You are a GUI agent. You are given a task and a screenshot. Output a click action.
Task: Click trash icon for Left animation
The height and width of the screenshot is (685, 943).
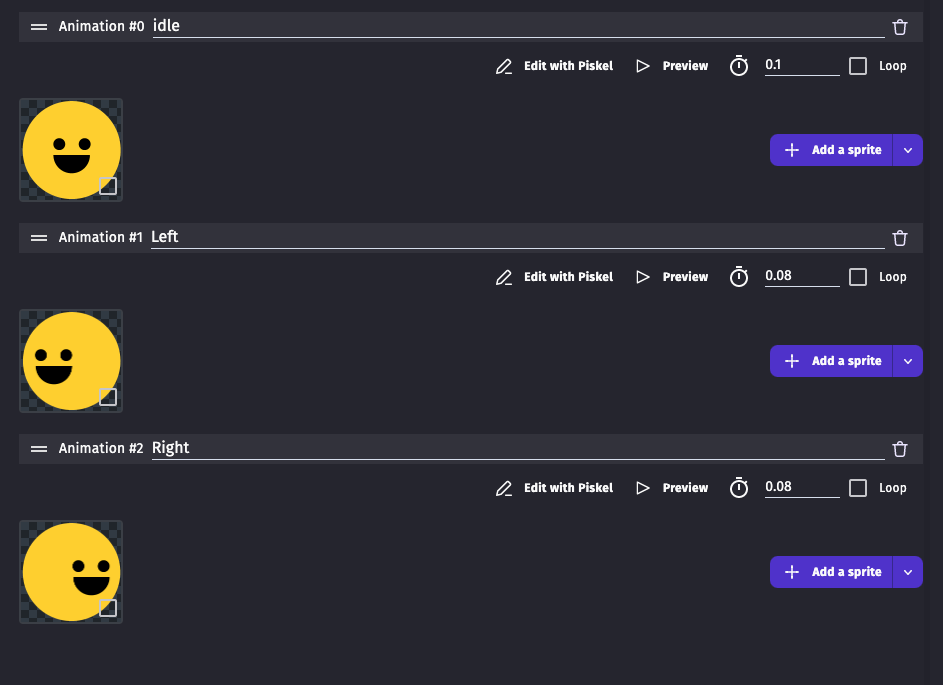(900, 238)
